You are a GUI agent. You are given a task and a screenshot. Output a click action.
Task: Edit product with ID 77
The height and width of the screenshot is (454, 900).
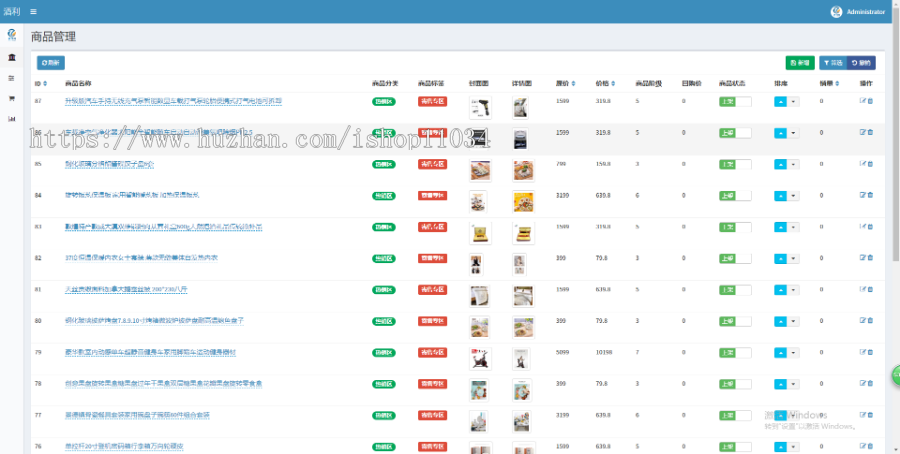862,414
